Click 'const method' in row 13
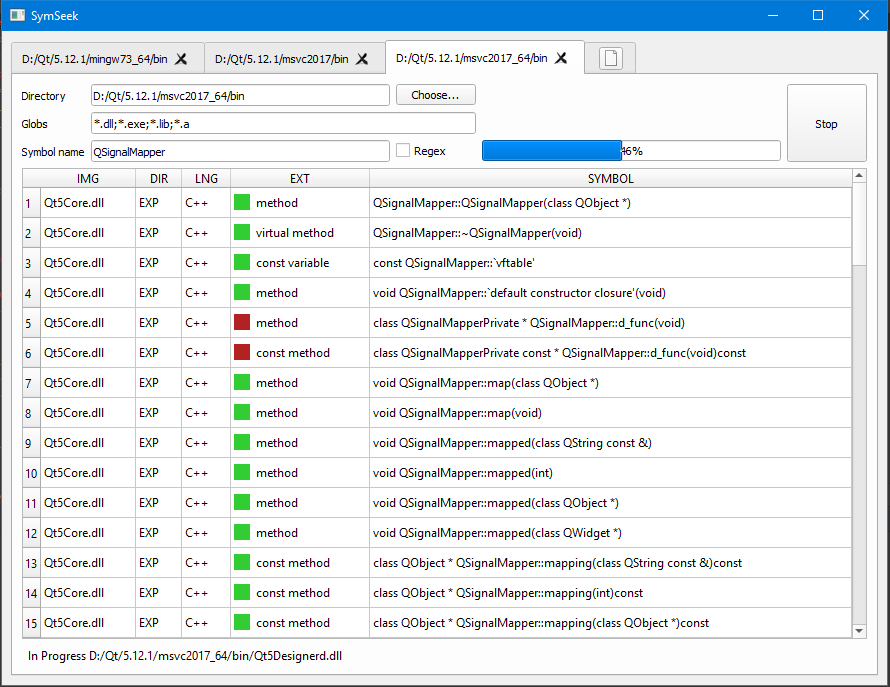The image size is (890, 687). coord(292,563)
